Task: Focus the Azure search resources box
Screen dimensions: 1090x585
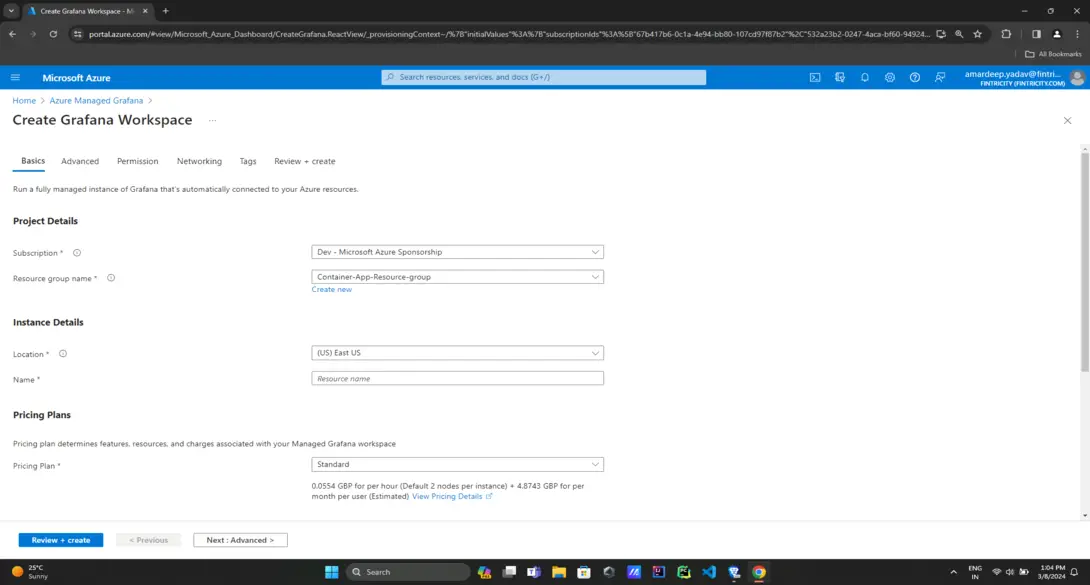Action: (x=544, y=77)
